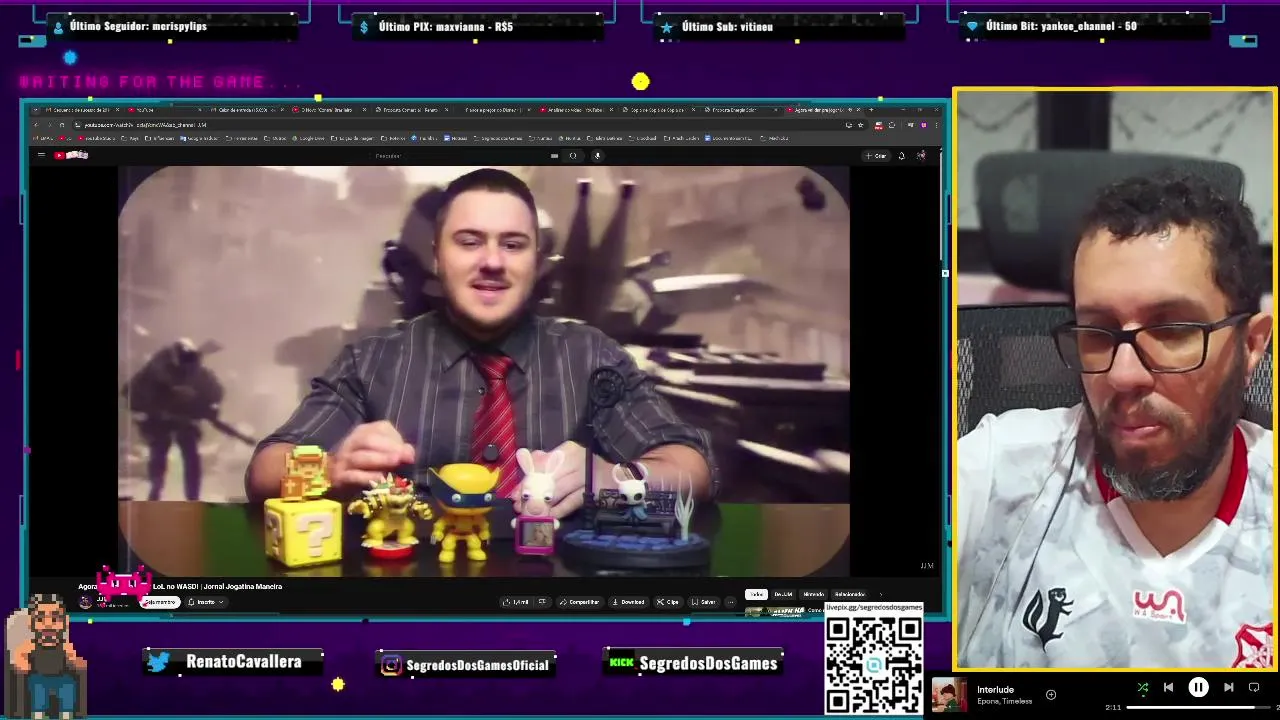
Task: Pause the Spotify track Interlude
Action: [1198, 687]
